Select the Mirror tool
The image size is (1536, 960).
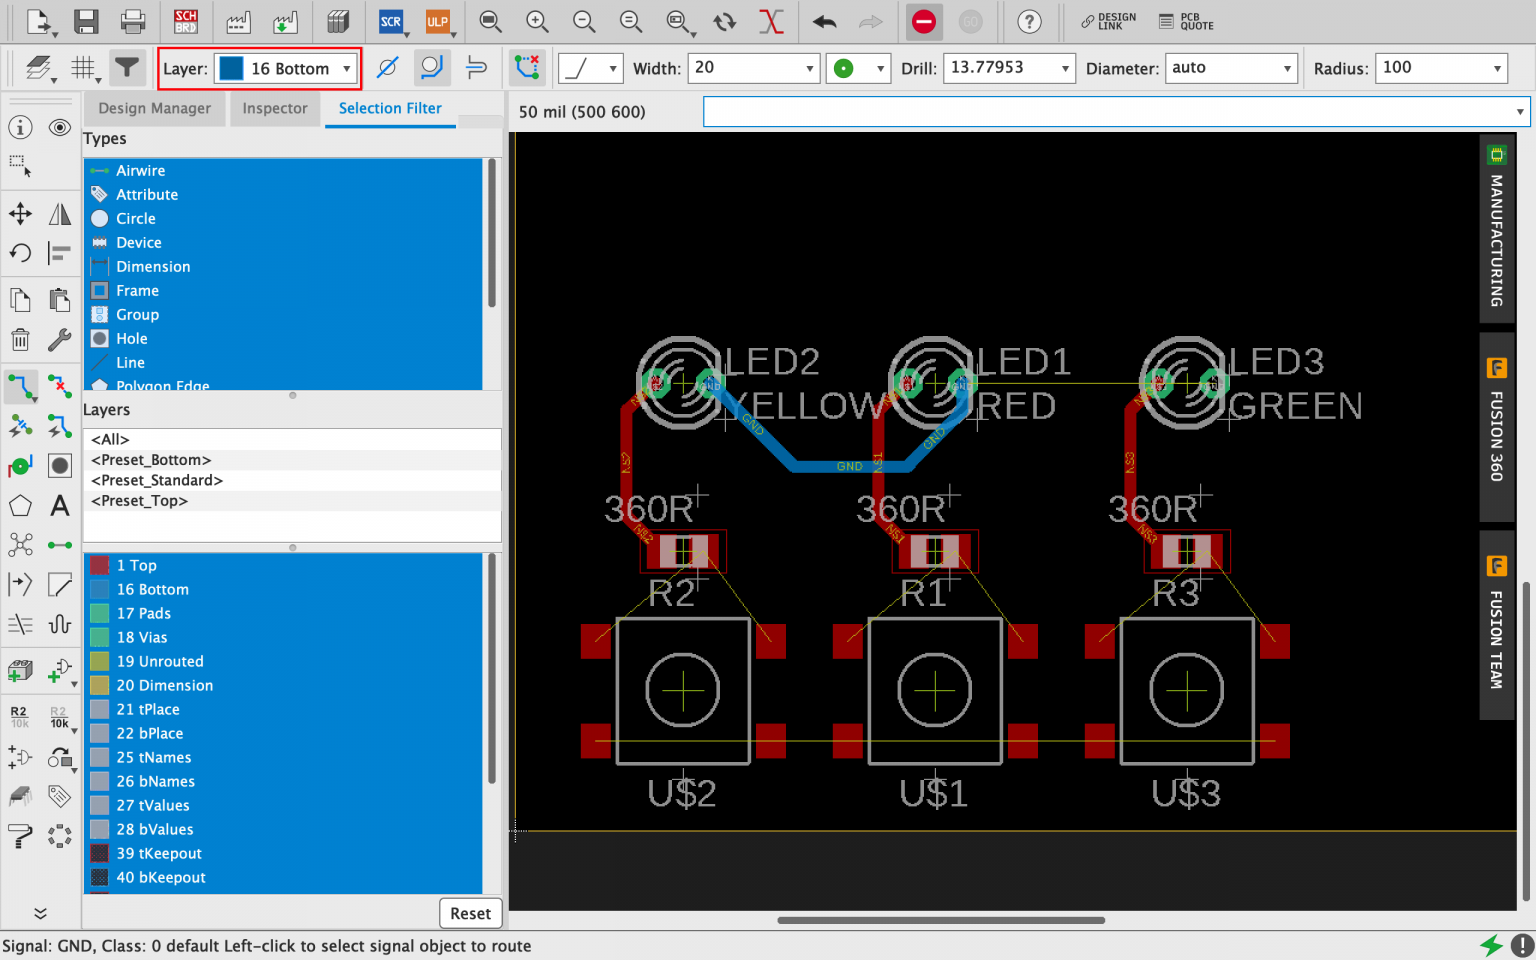[59, 213]
